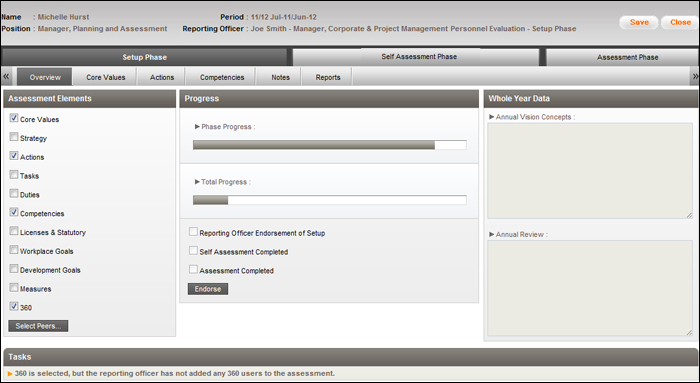Uncheck the Core Values checkbox
Viewport: 700px width, 383px height.
(x=14, y=118)
